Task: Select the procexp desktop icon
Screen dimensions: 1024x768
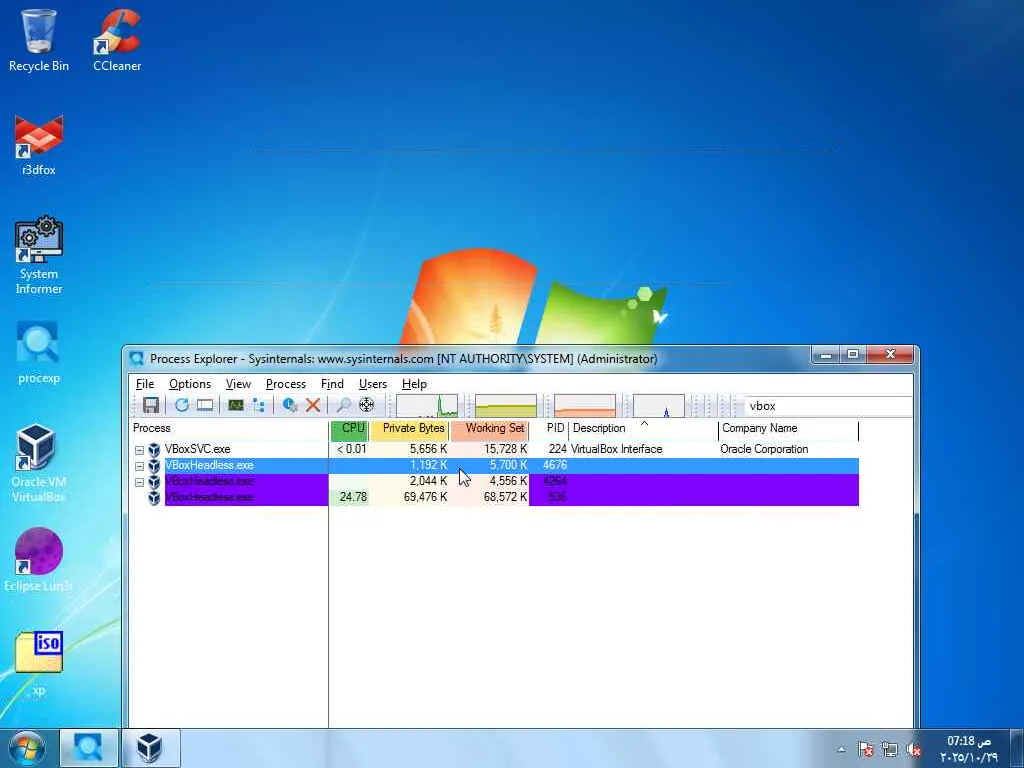Action: [x=39, y=353]
